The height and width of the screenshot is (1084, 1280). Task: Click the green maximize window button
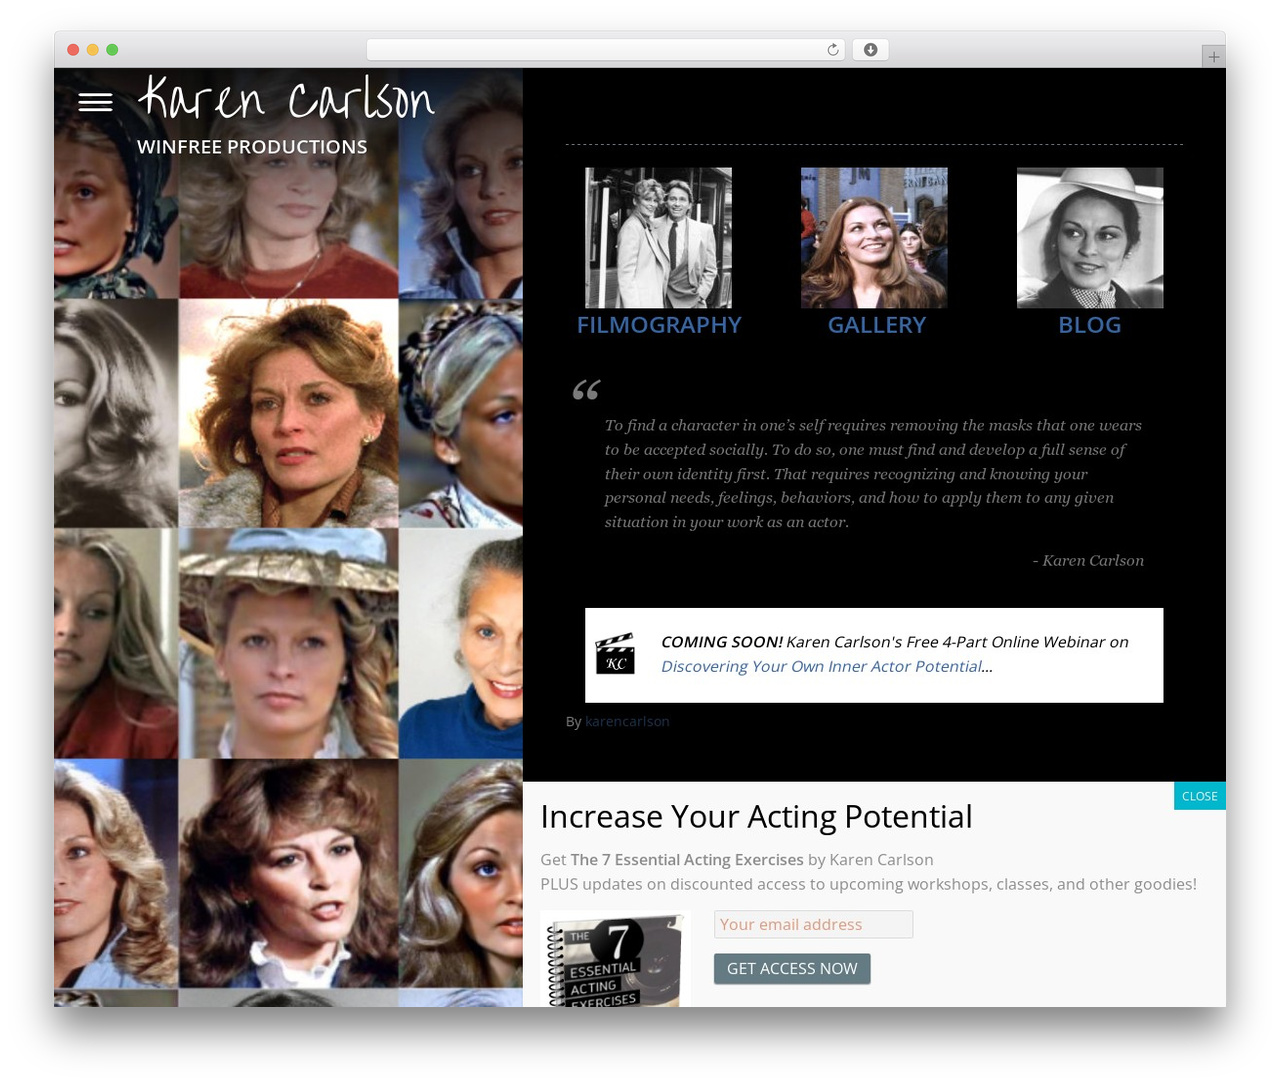click(112, 50)
